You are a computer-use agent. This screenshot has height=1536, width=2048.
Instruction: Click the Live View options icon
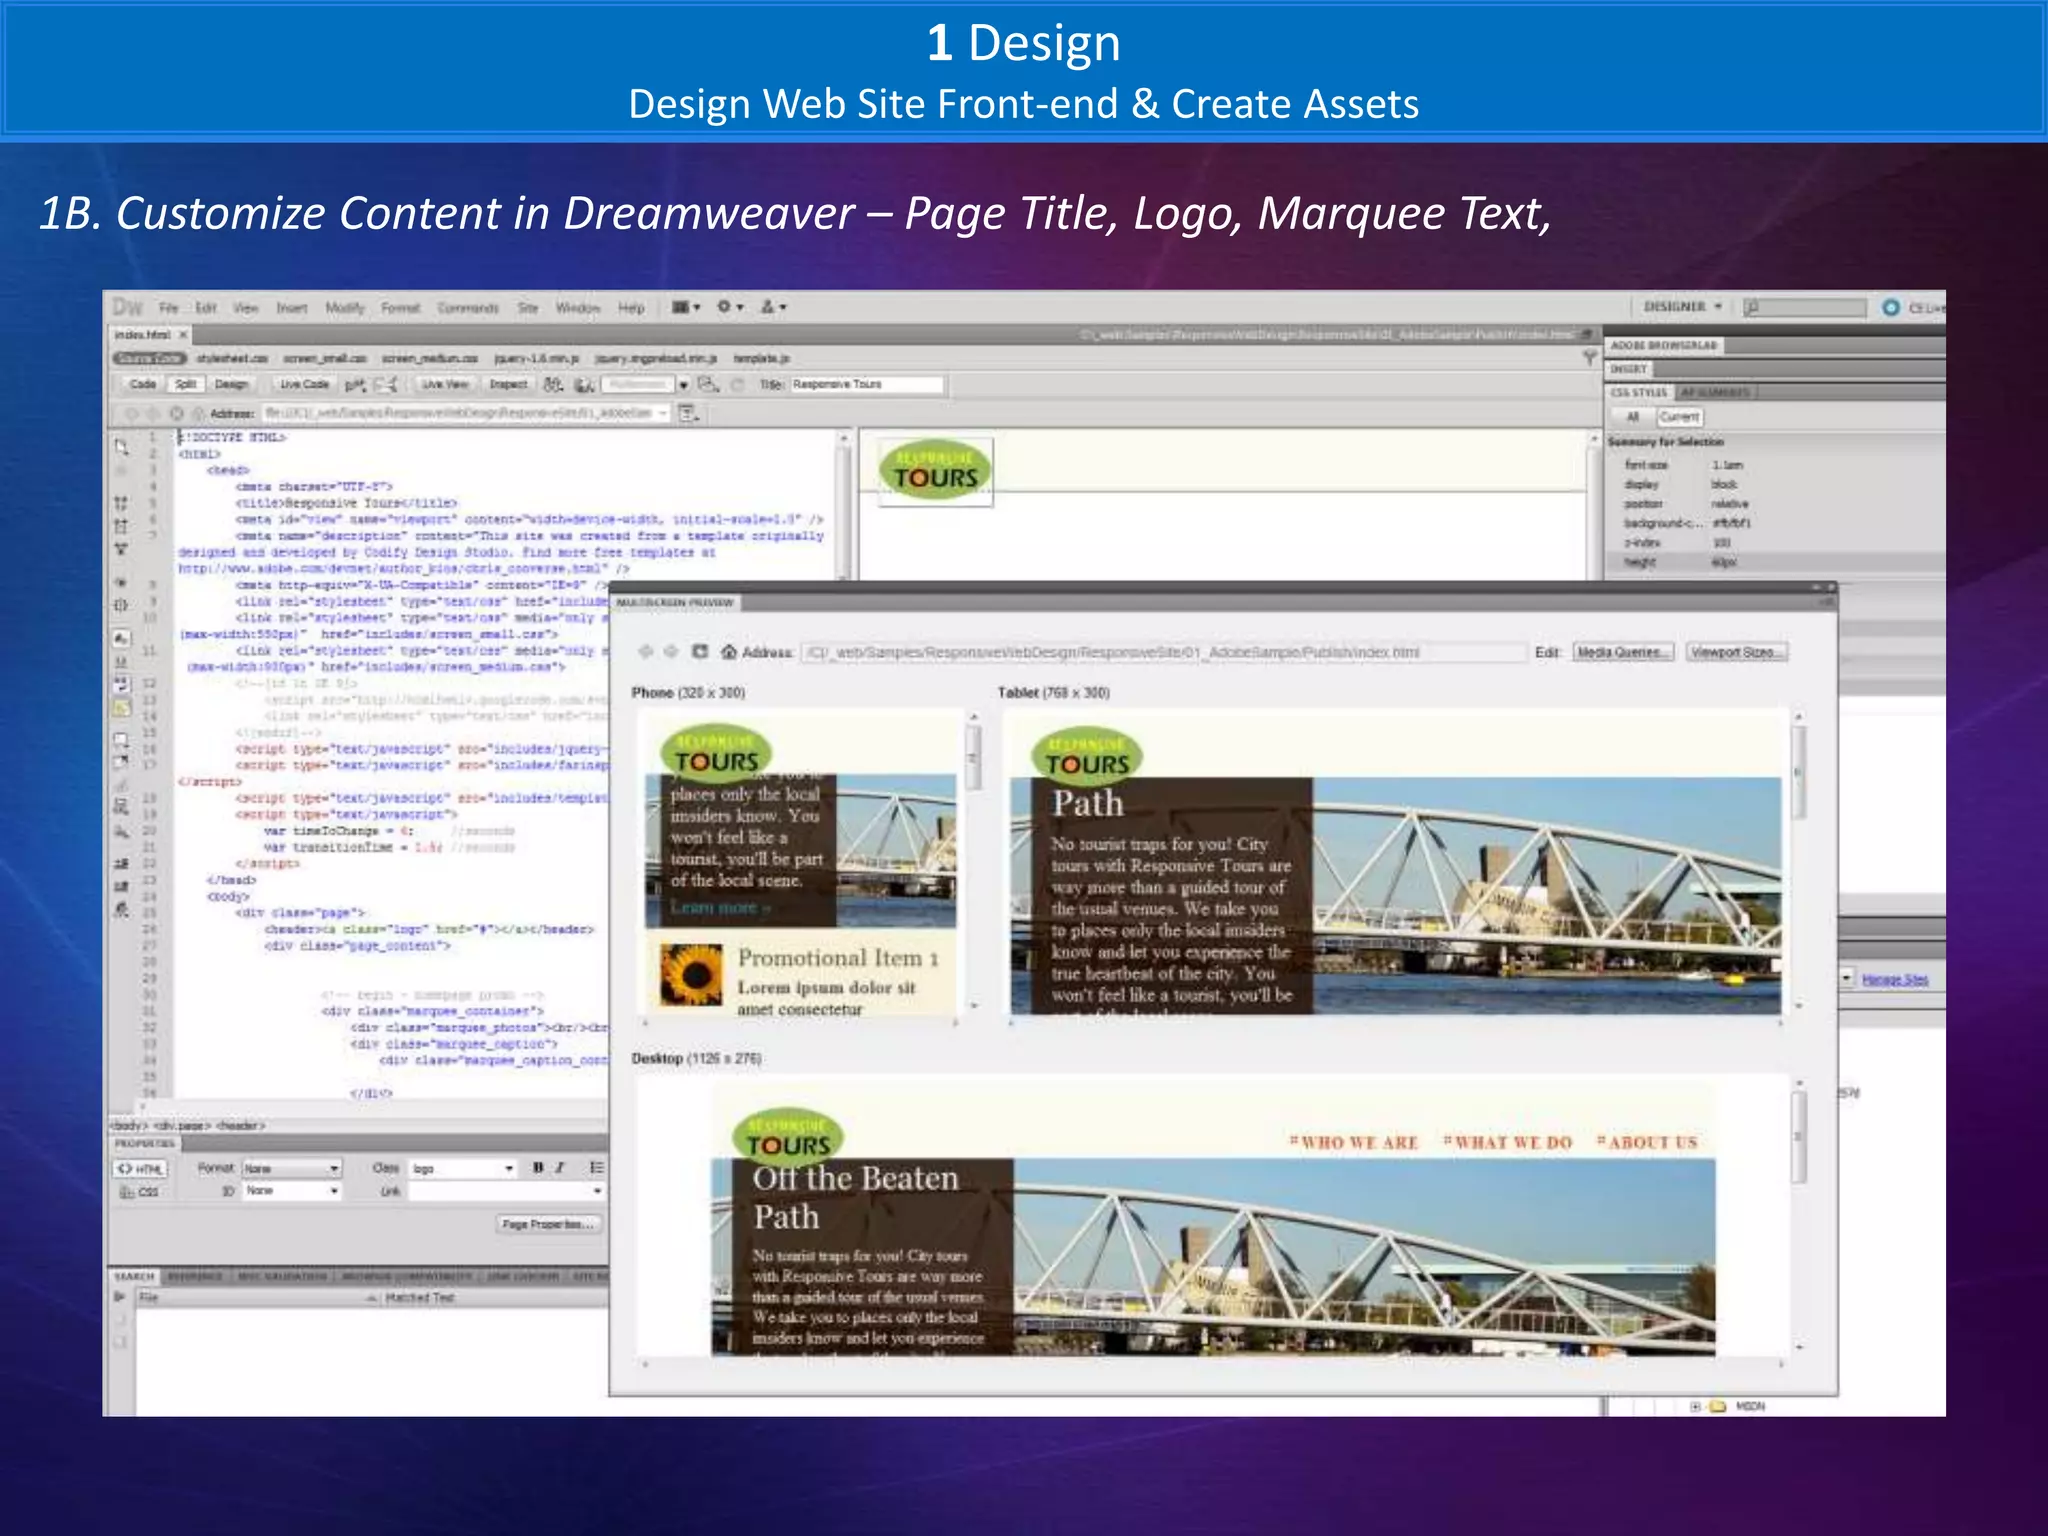(688, 413)
